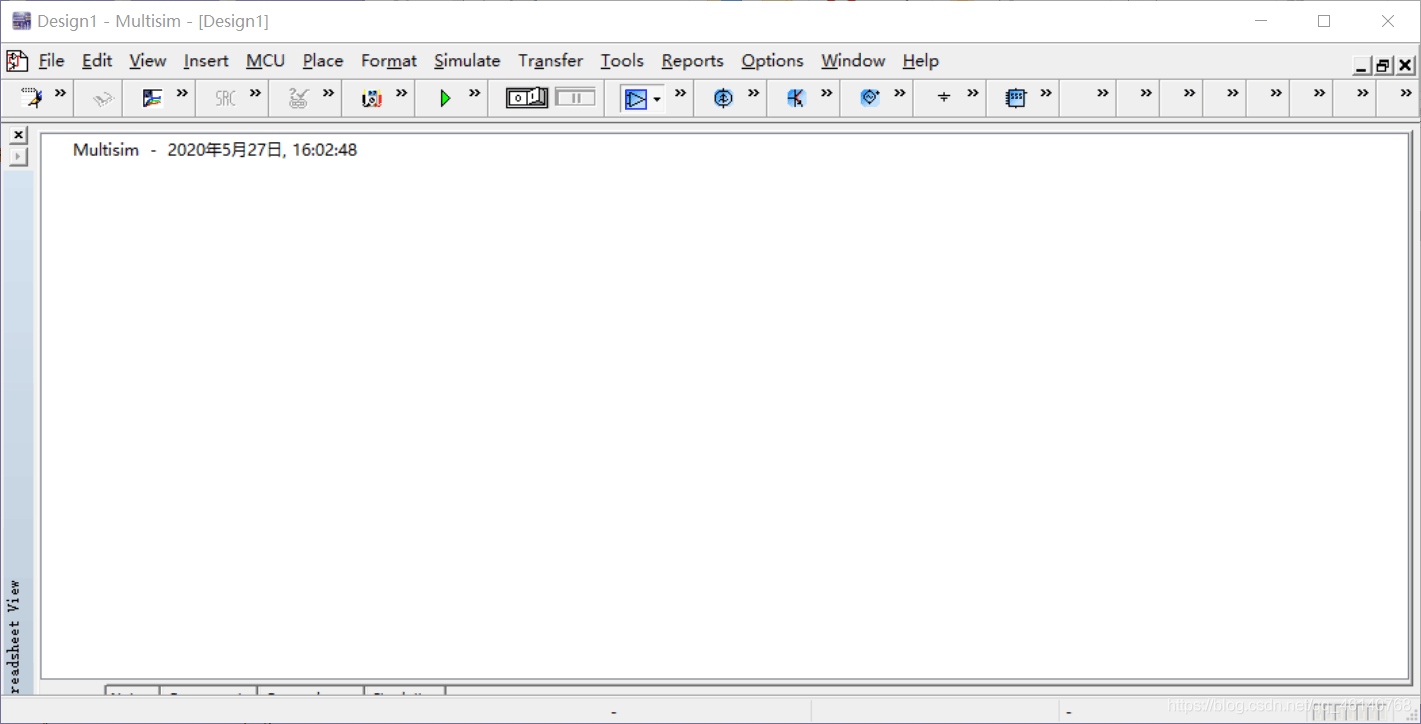Click the electrical rules check icon
1421x724 pixels.
[x=298, y=98]
